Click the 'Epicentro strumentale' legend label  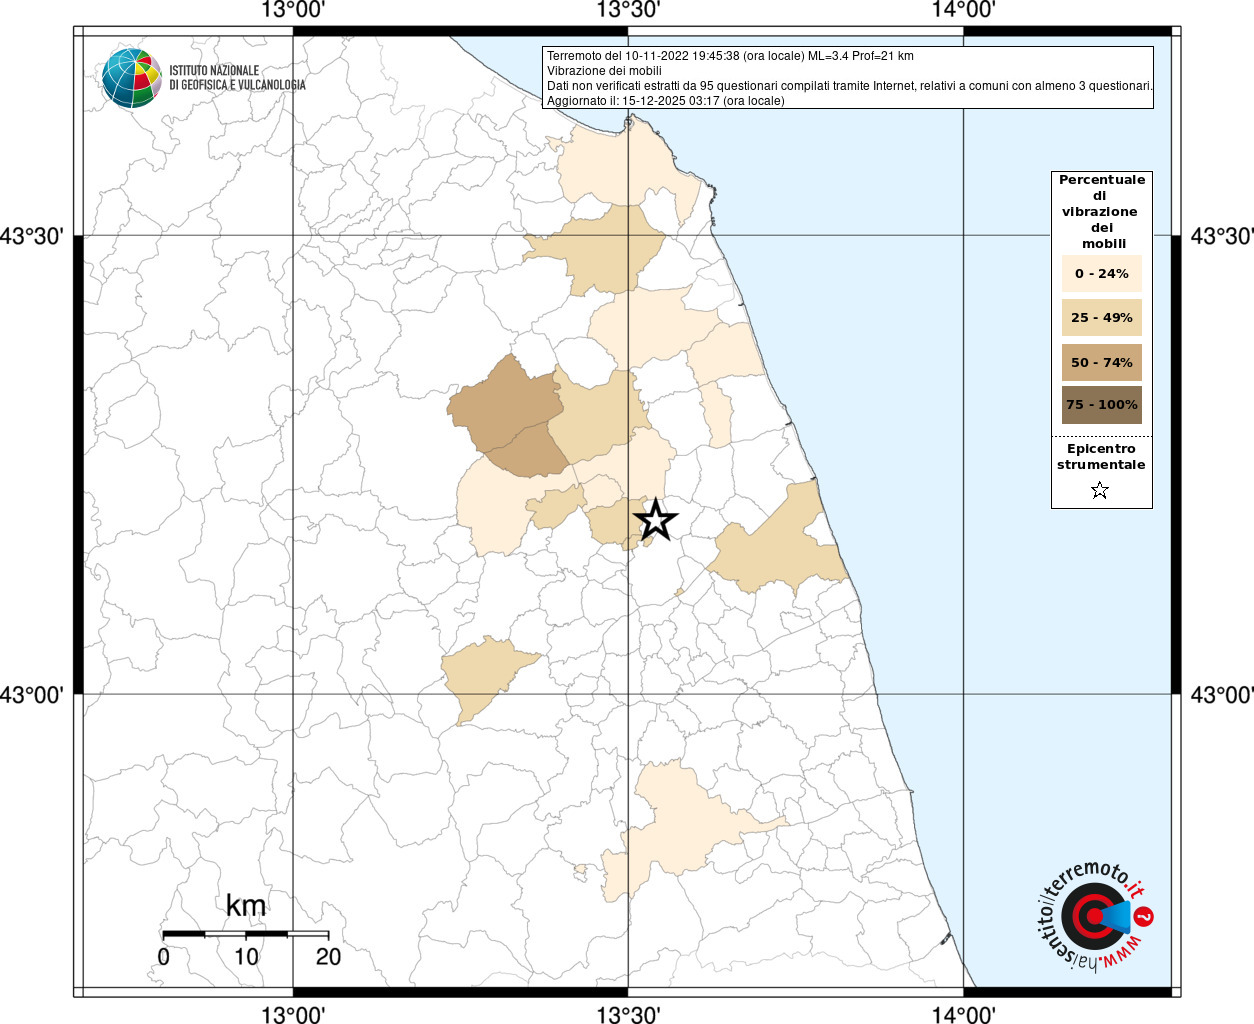[1101, 457]
